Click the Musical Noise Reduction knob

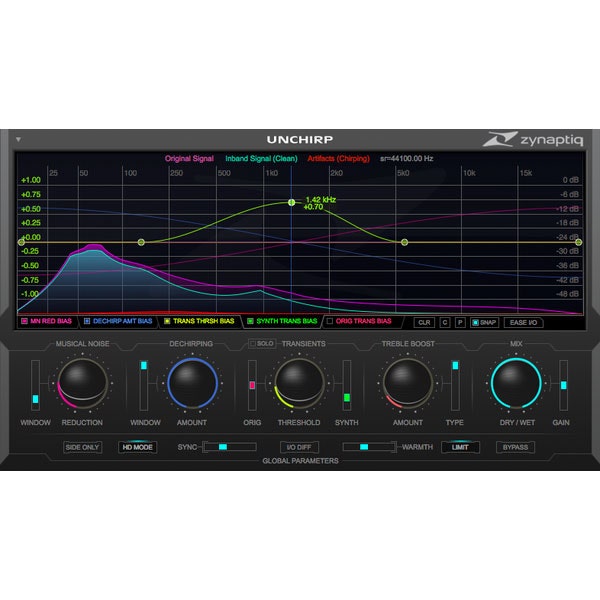pyautogui.click(x=83, y=383)
